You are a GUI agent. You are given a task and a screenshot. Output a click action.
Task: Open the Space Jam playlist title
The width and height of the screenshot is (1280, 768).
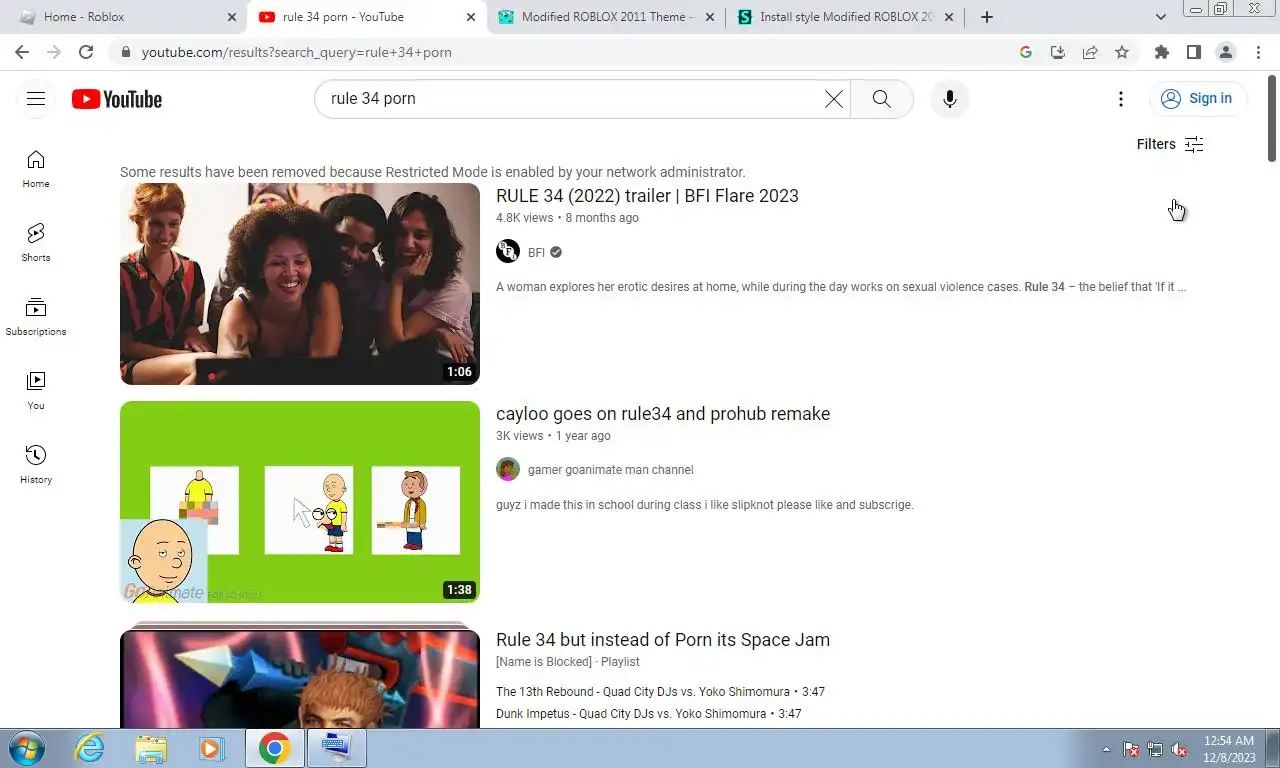tap(663, 640)
